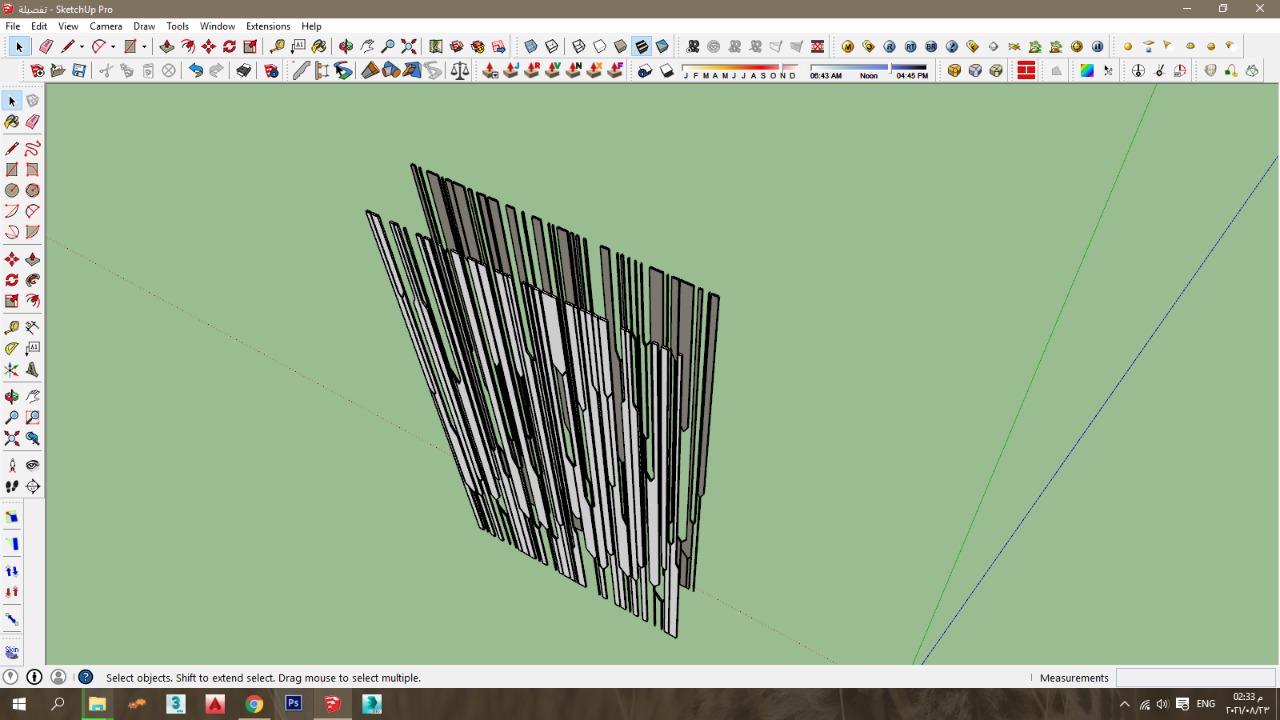Expand the Line tool dropdown arrow
1280x720 pixels.
click(82, 47)
